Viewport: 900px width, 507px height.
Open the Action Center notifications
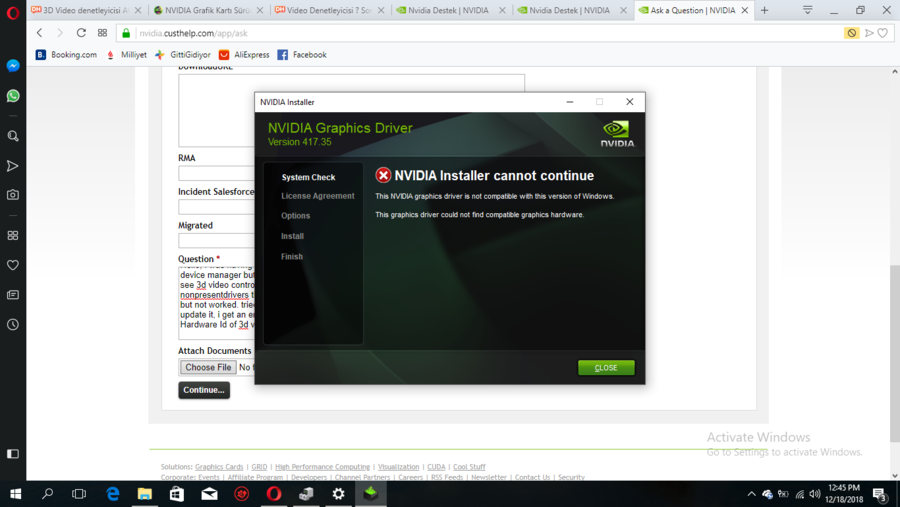click(880, 494)
